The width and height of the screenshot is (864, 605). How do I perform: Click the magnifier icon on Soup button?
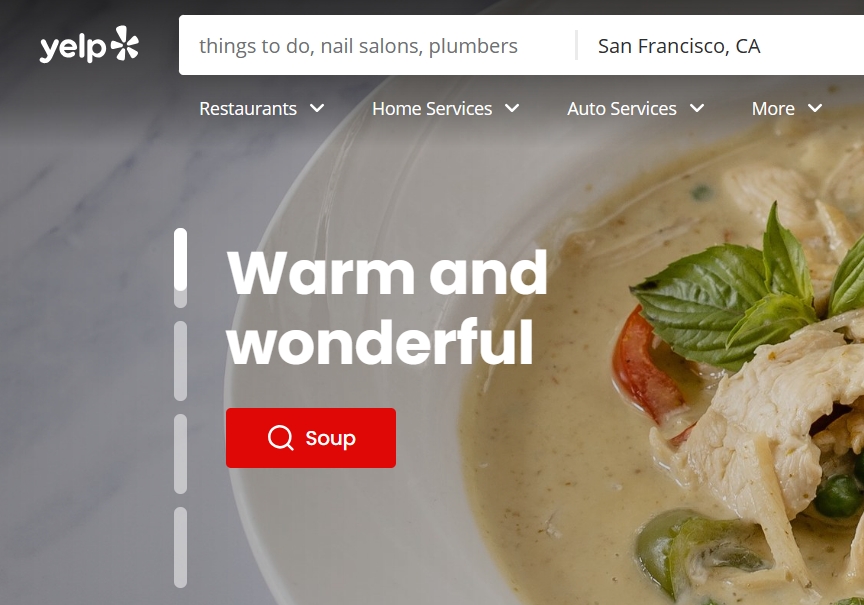coord(280,438)
